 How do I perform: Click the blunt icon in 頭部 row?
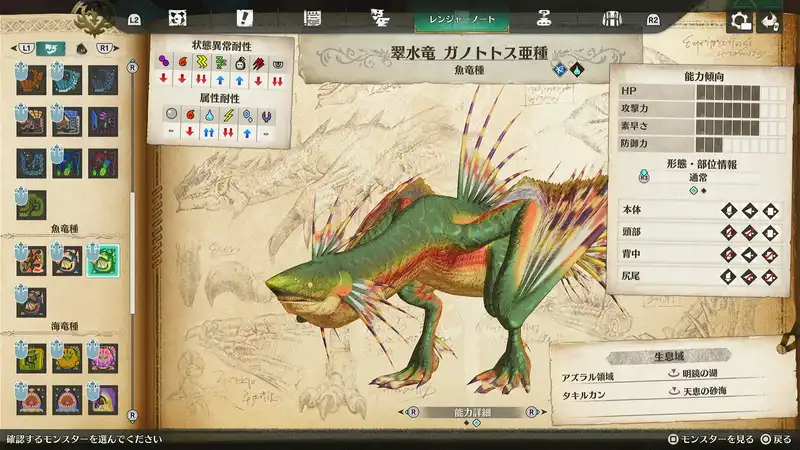770,233
